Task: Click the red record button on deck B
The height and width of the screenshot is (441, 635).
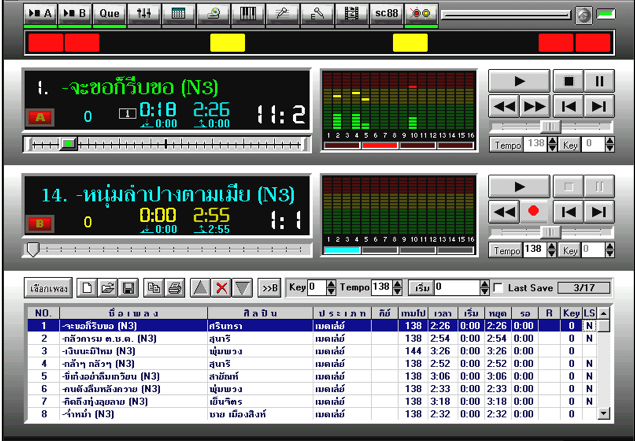Action: point(534,211)
